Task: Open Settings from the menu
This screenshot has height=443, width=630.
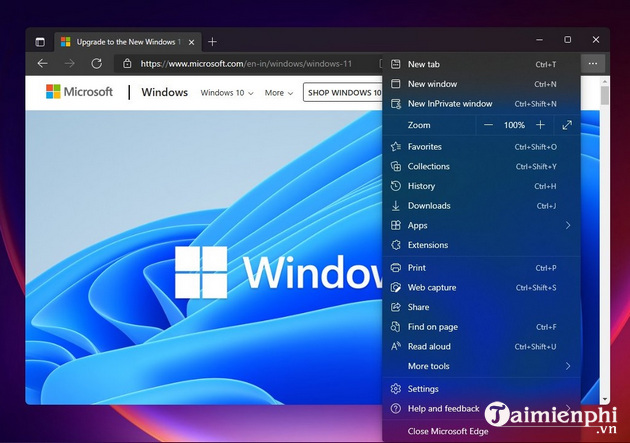Action: (481, 389)
